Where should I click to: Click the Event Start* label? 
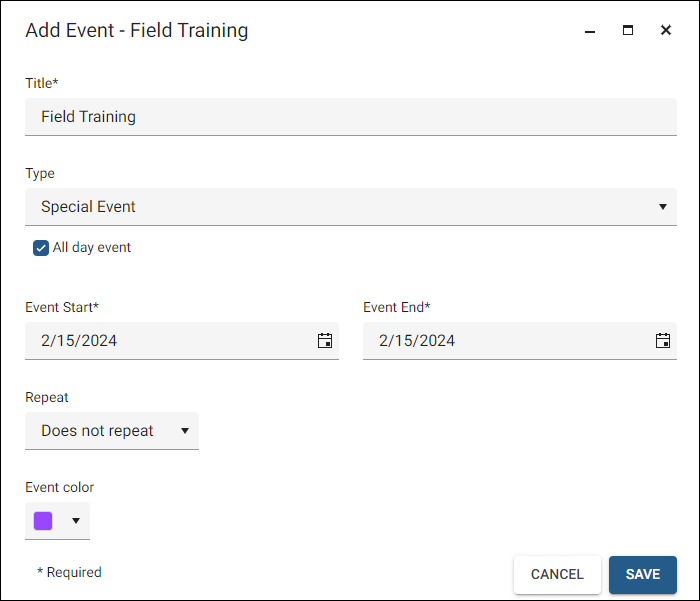coord(62,307)
